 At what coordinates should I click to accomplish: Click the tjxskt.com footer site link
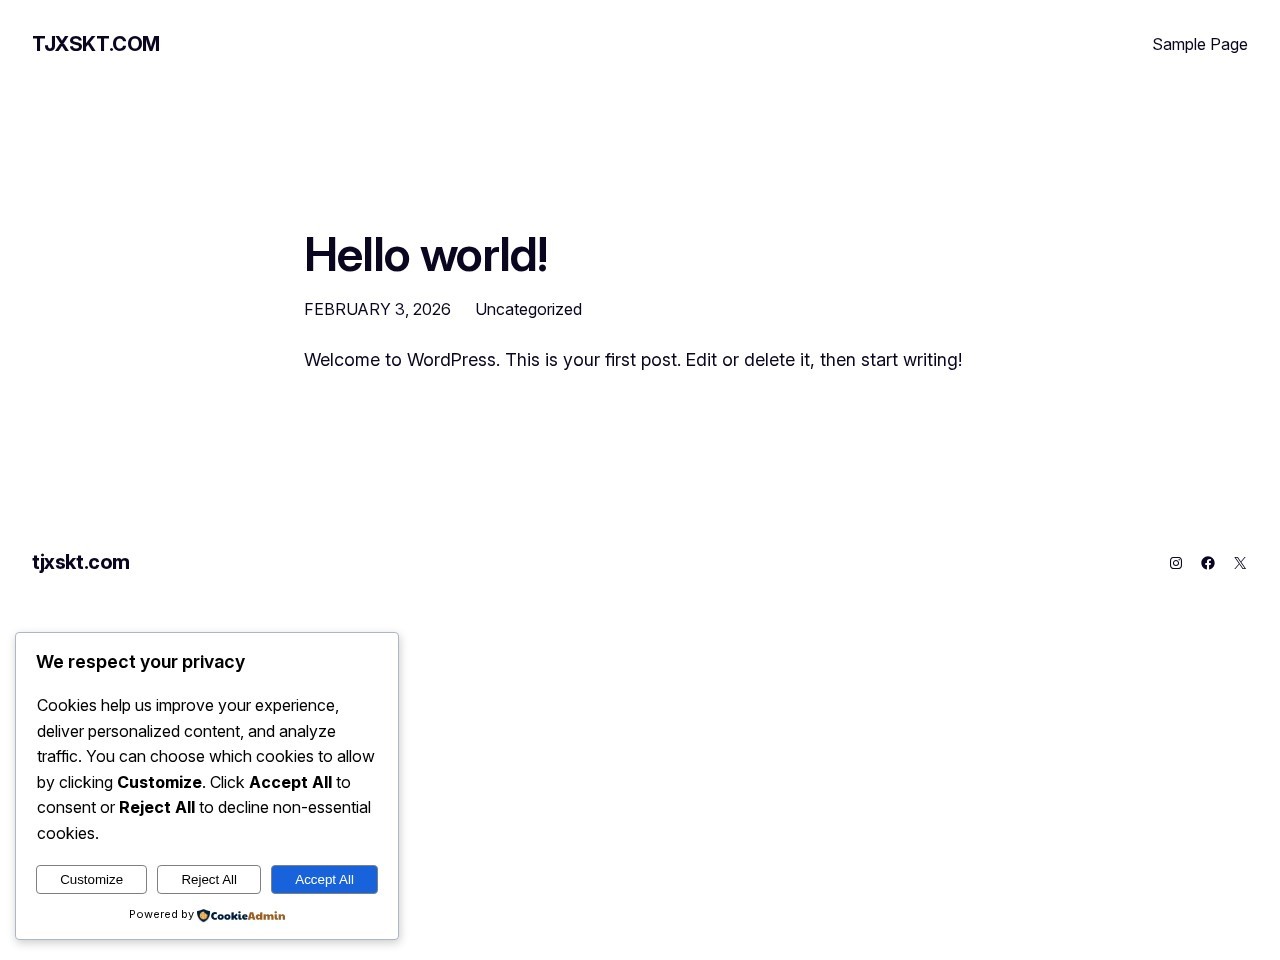(x=81, y=562)
